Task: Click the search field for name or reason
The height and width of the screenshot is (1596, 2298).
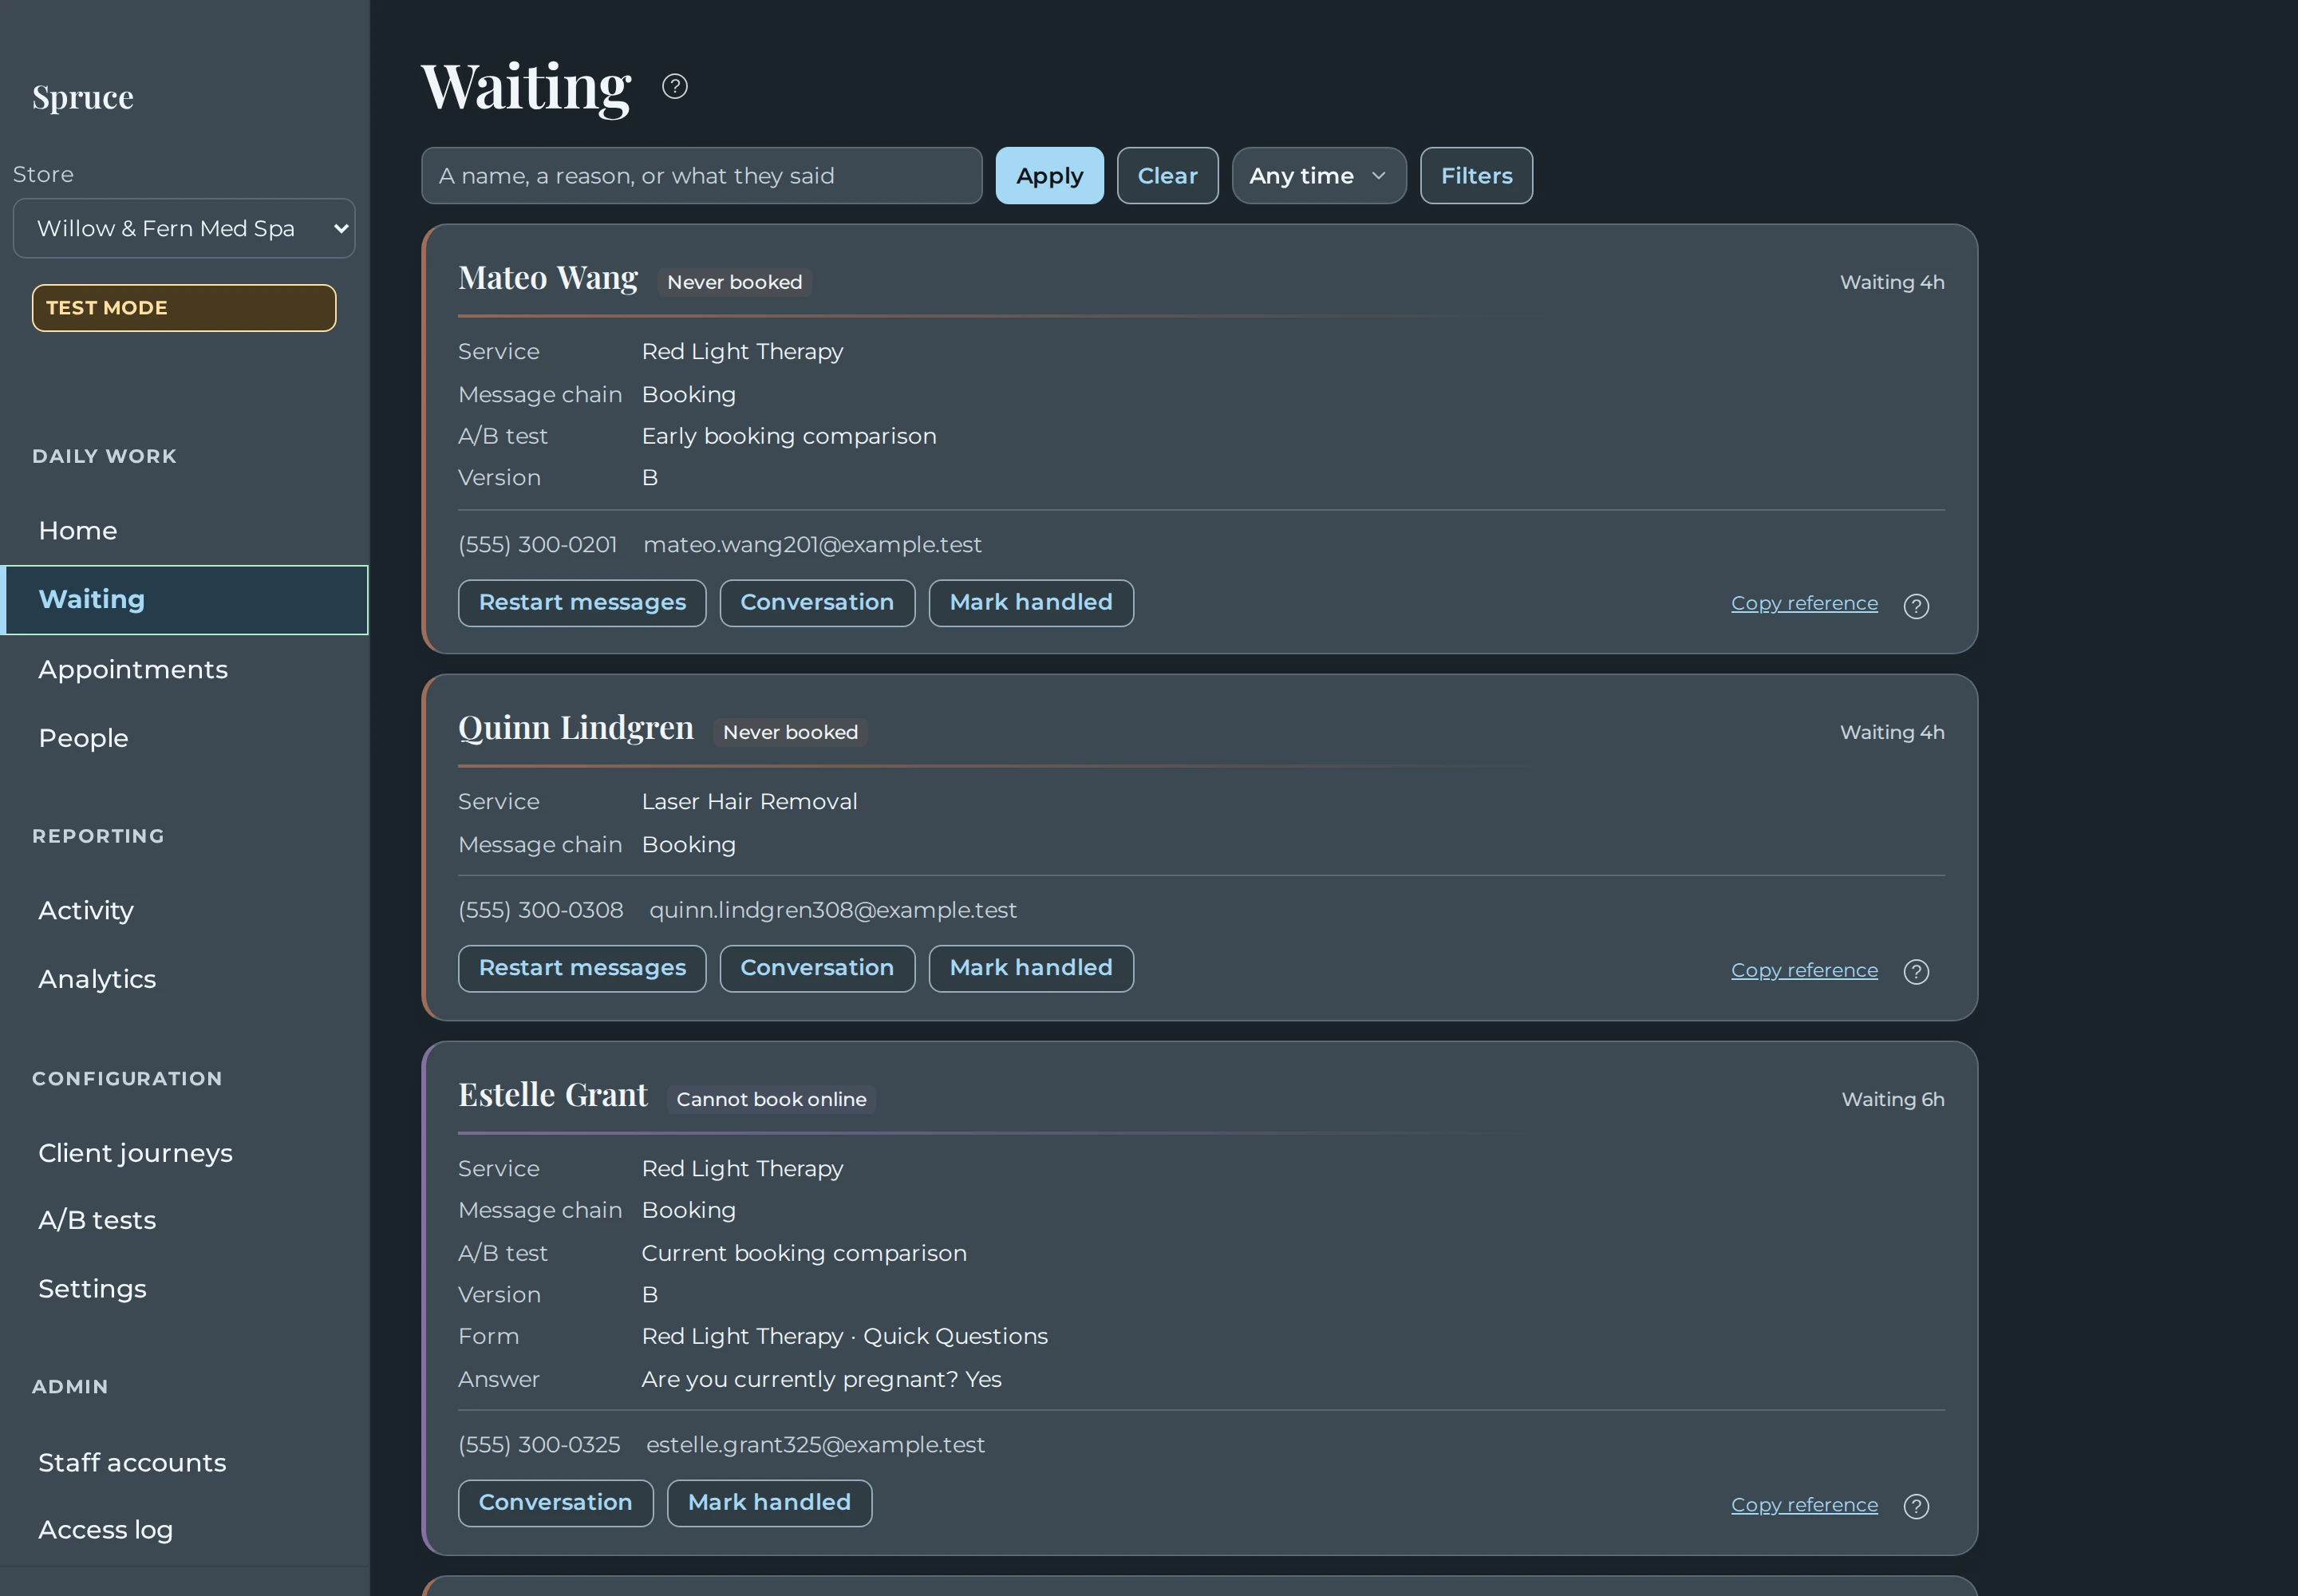Action: coord(702,176)
